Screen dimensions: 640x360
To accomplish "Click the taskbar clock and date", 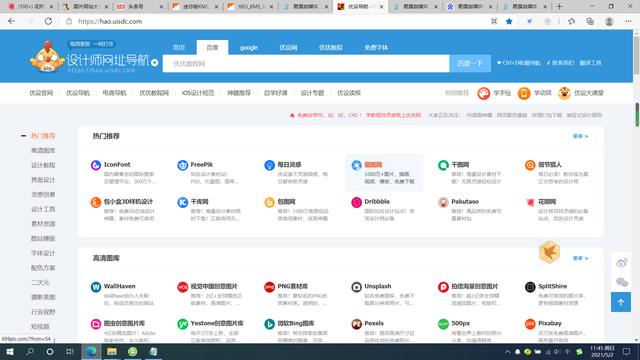I will [x=602, y=351].
